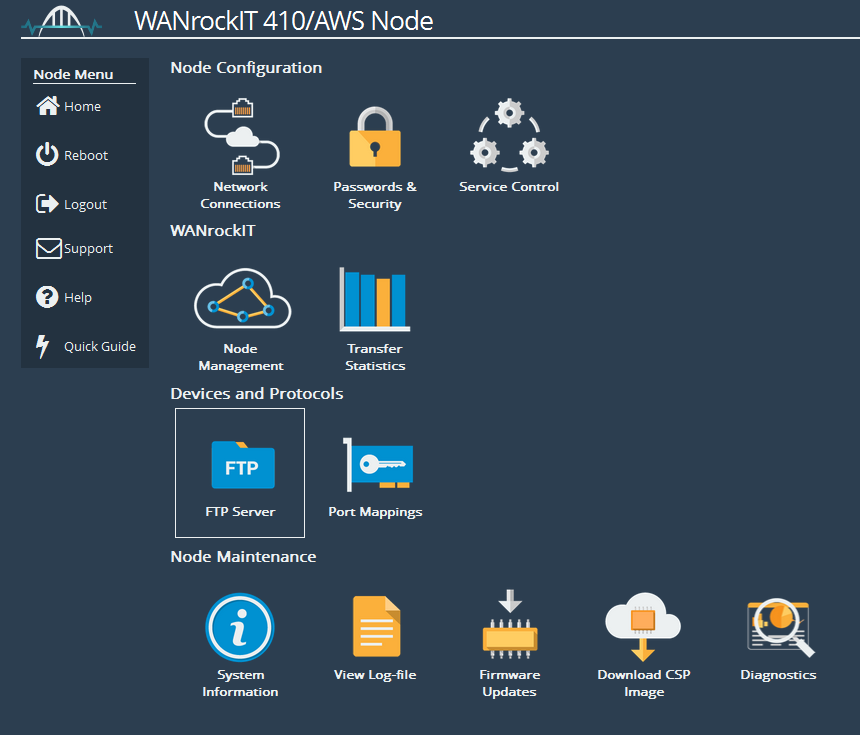Click the Quick Guide lightning icon
The image size is (860, 735).
click(x=42, y=346)
